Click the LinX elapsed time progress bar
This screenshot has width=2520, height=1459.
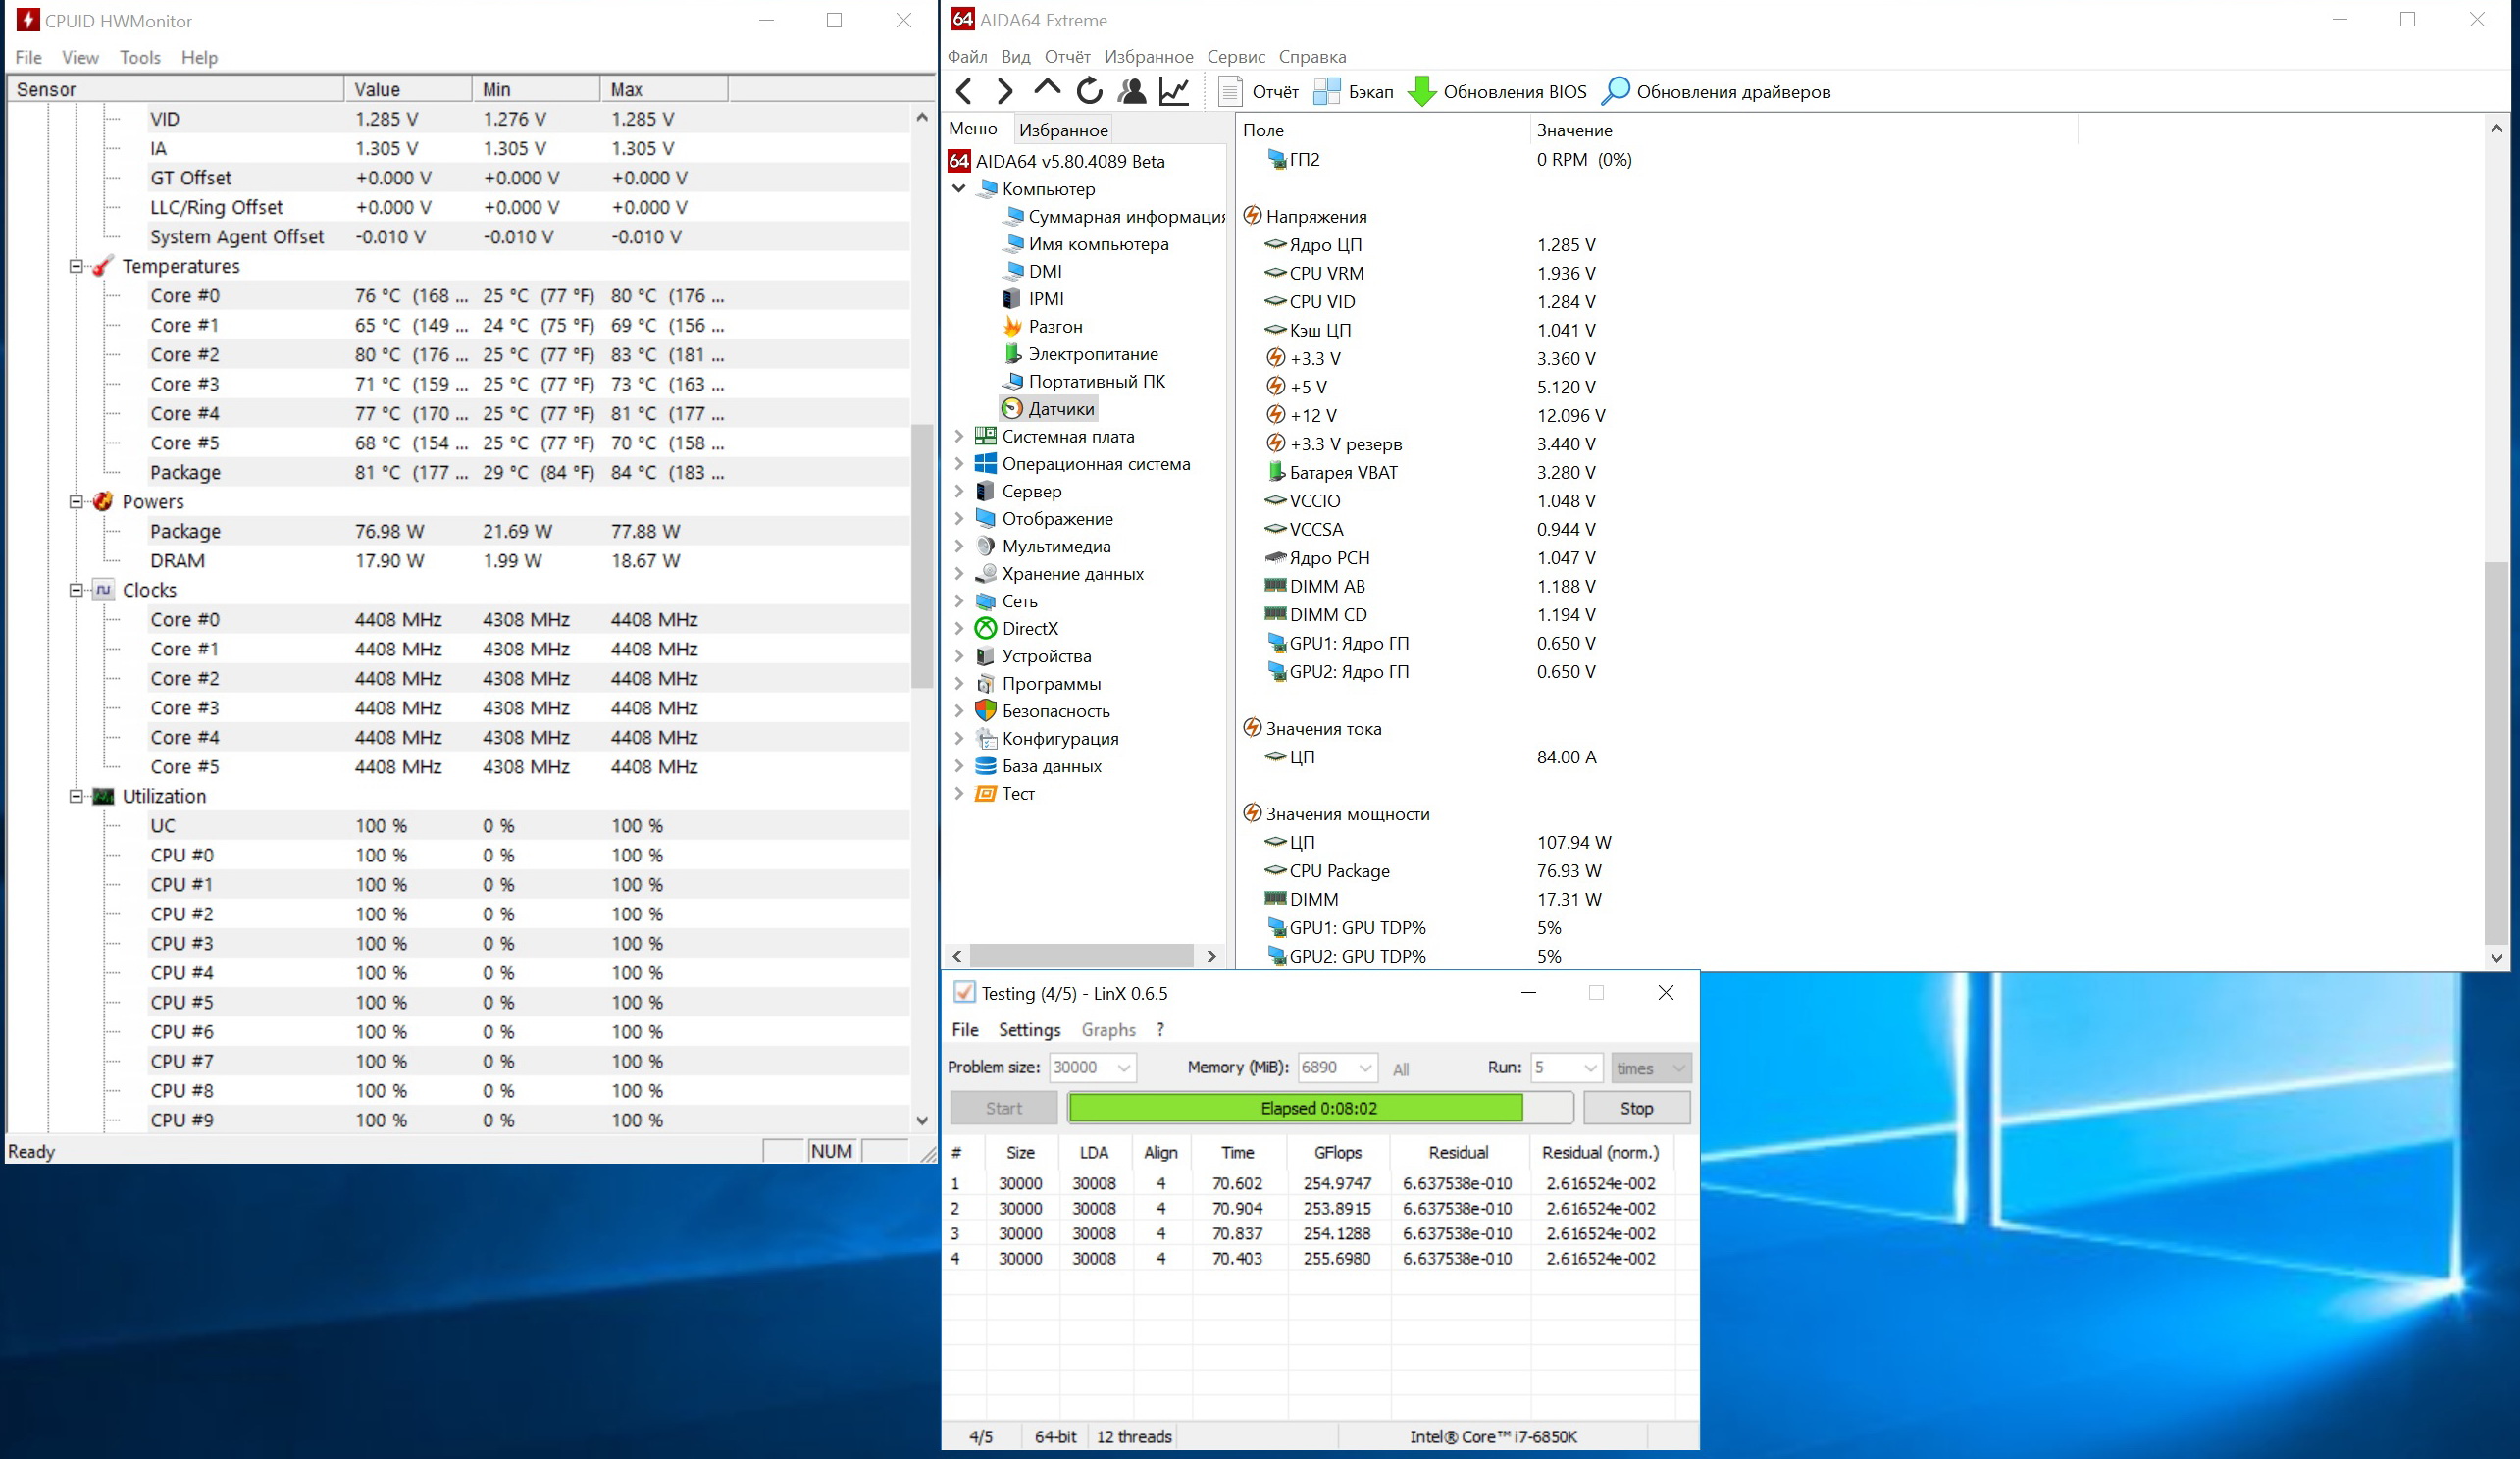(x=1319, y=1108)
